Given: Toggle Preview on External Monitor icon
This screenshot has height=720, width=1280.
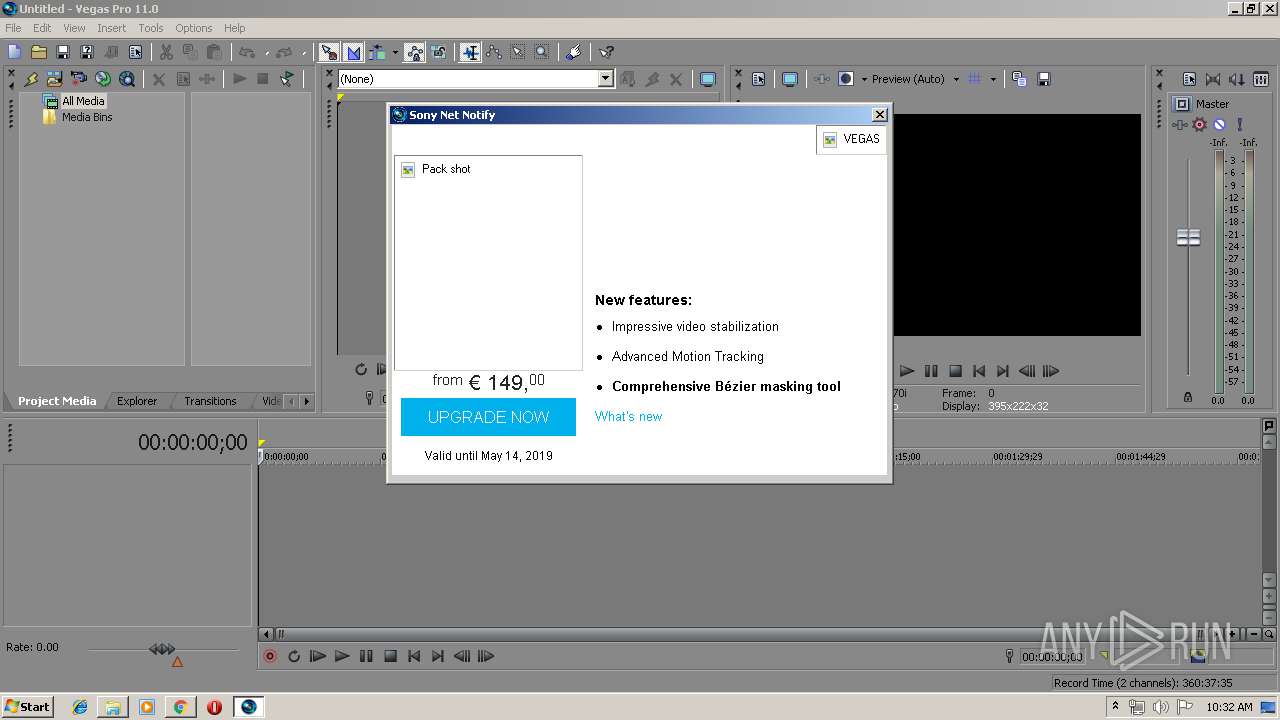Looking at the screenshot, I should coord(790,79).
